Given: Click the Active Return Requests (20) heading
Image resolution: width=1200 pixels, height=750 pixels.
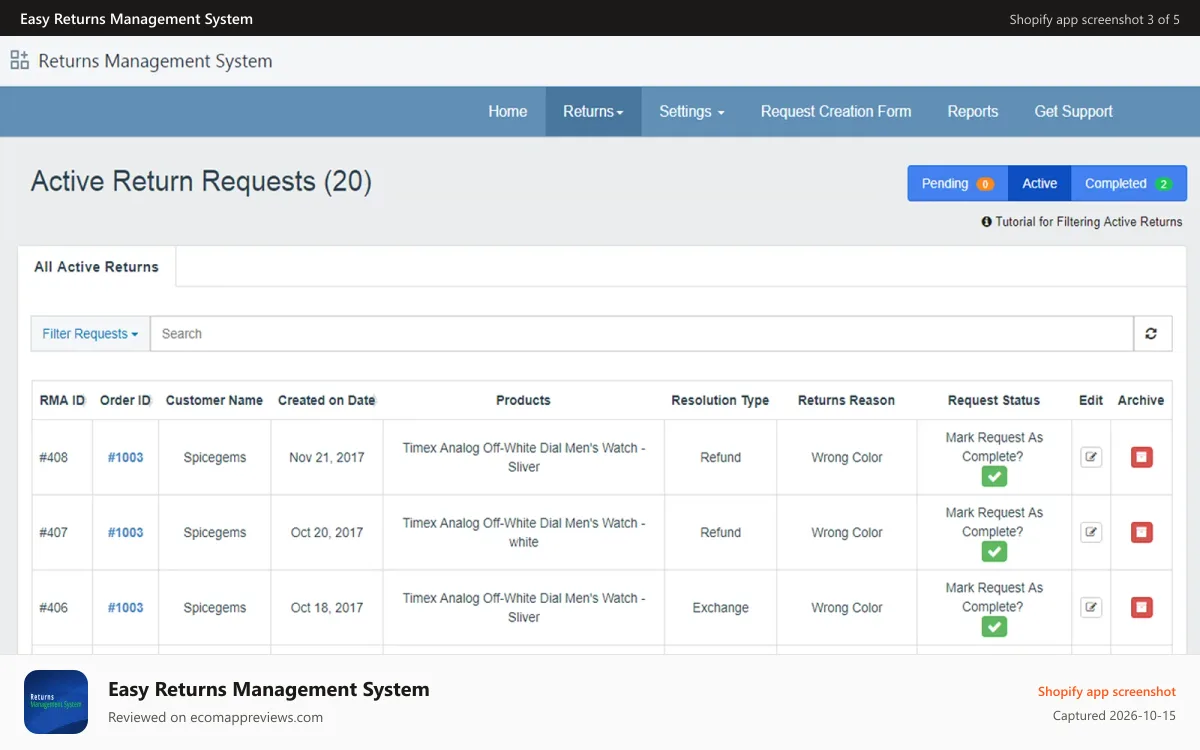Looking at the screenshot, I should pyautogui.click(x=201, y=181).
